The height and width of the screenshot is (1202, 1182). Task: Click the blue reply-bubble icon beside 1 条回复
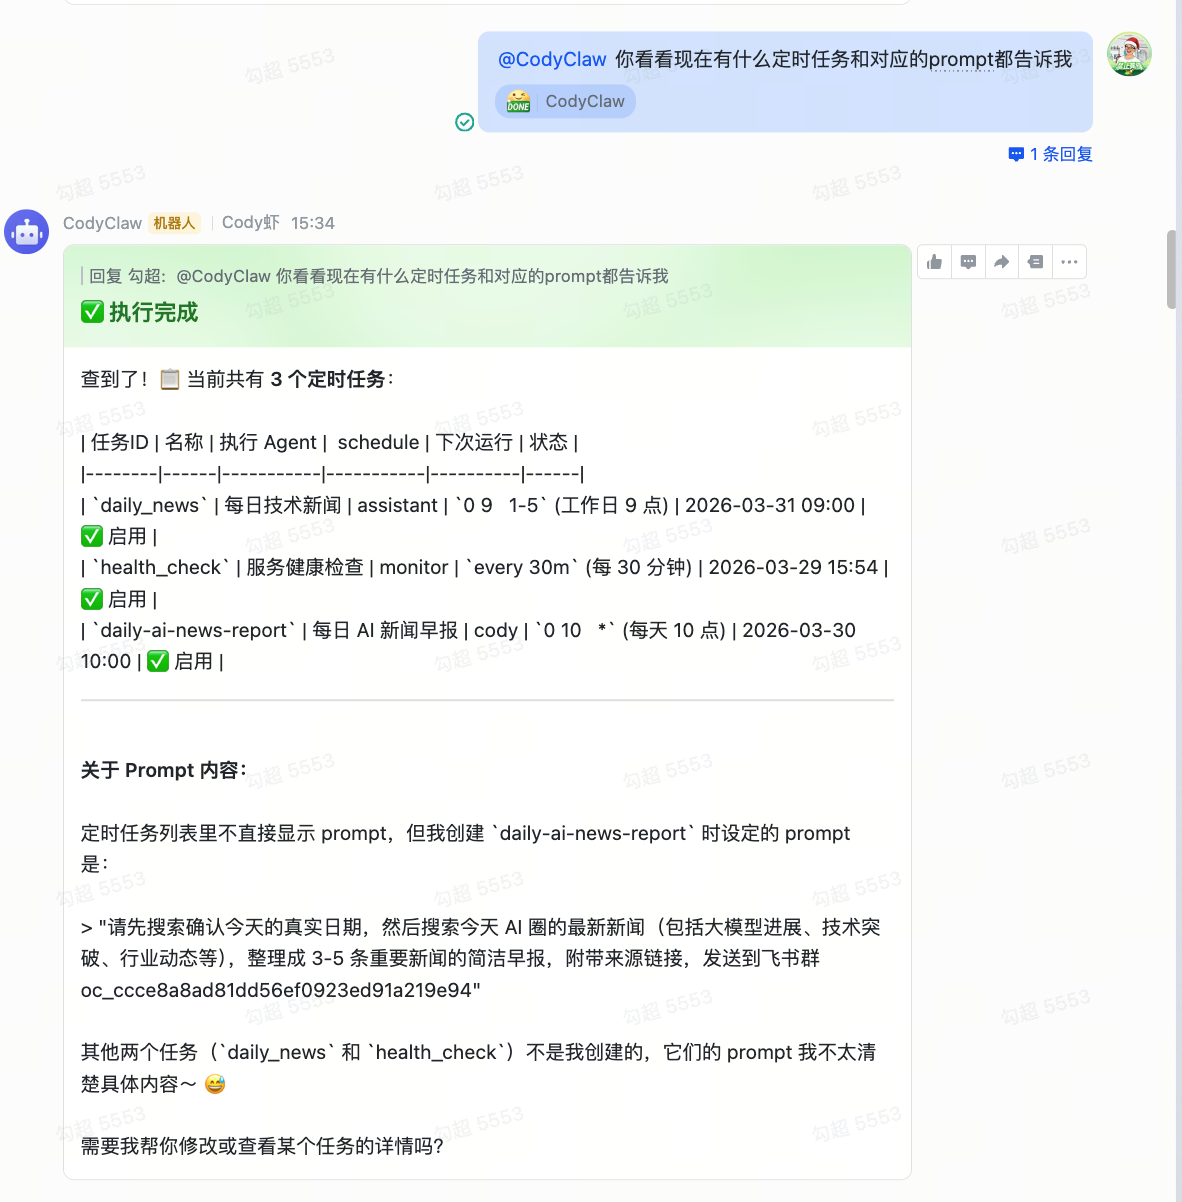tap(1017, 154)
